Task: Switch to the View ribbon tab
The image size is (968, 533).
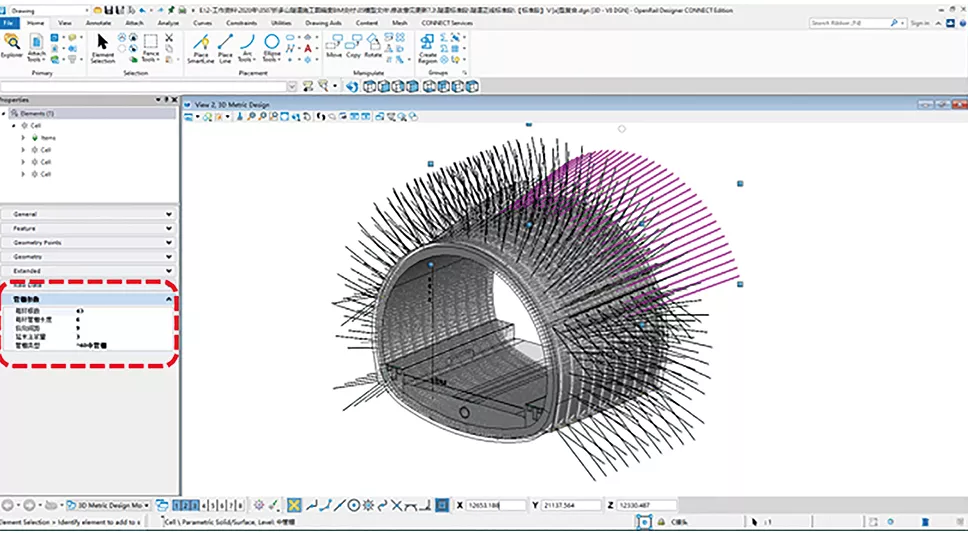Action: [x=65, y=23]
